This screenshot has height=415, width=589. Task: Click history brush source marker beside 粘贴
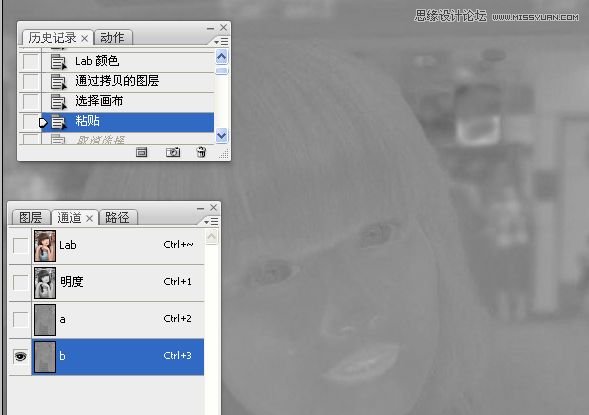click(43, 122)
